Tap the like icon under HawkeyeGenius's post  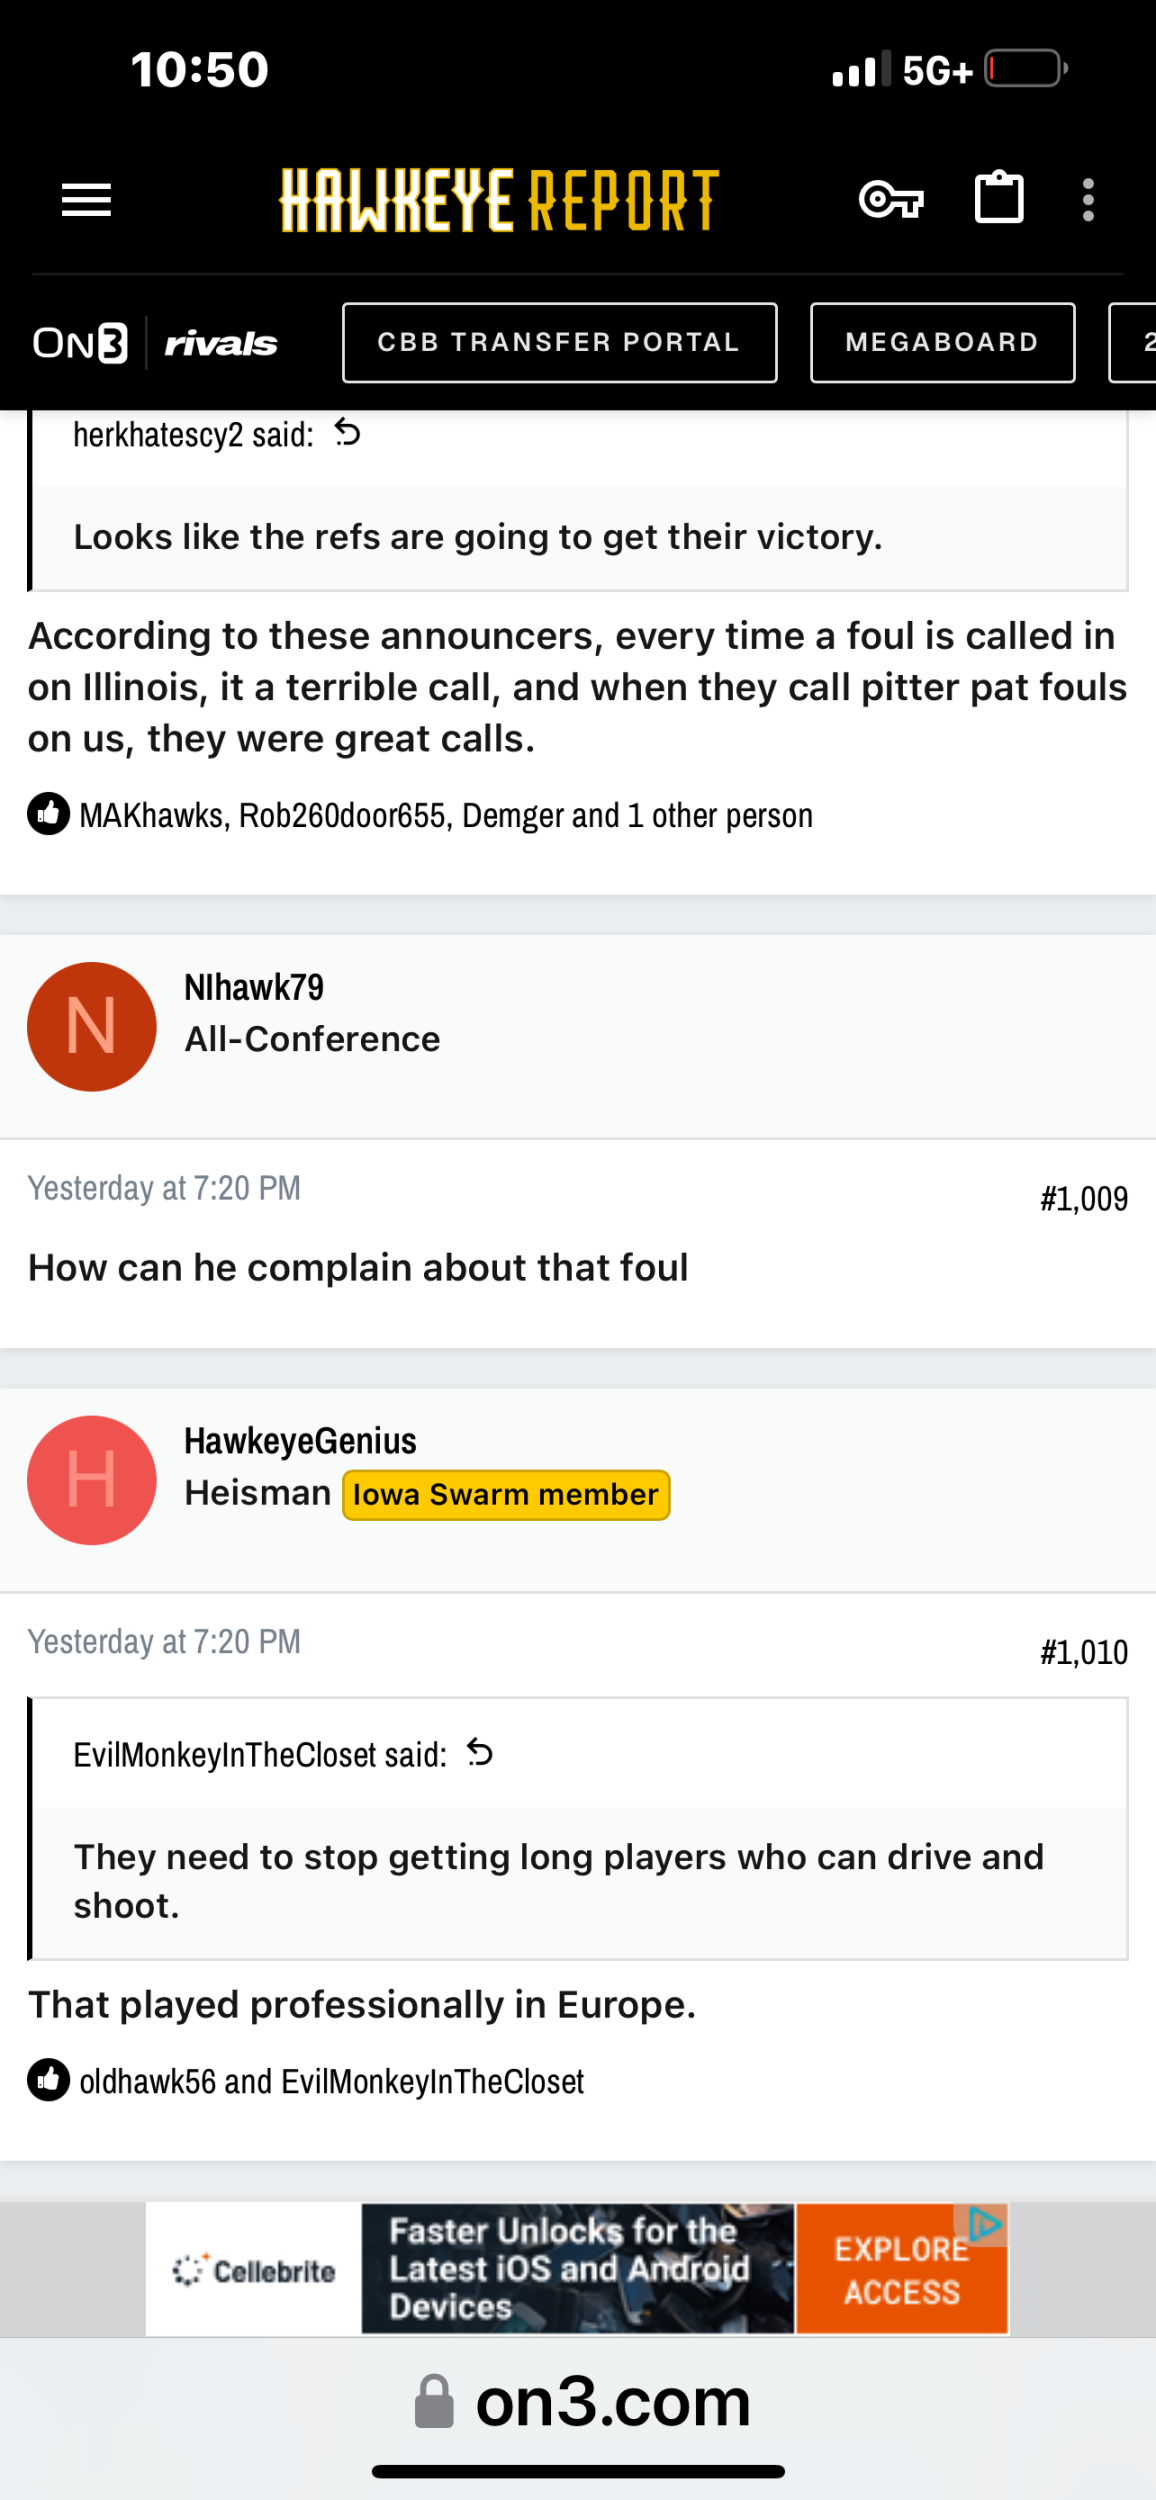48,2080
